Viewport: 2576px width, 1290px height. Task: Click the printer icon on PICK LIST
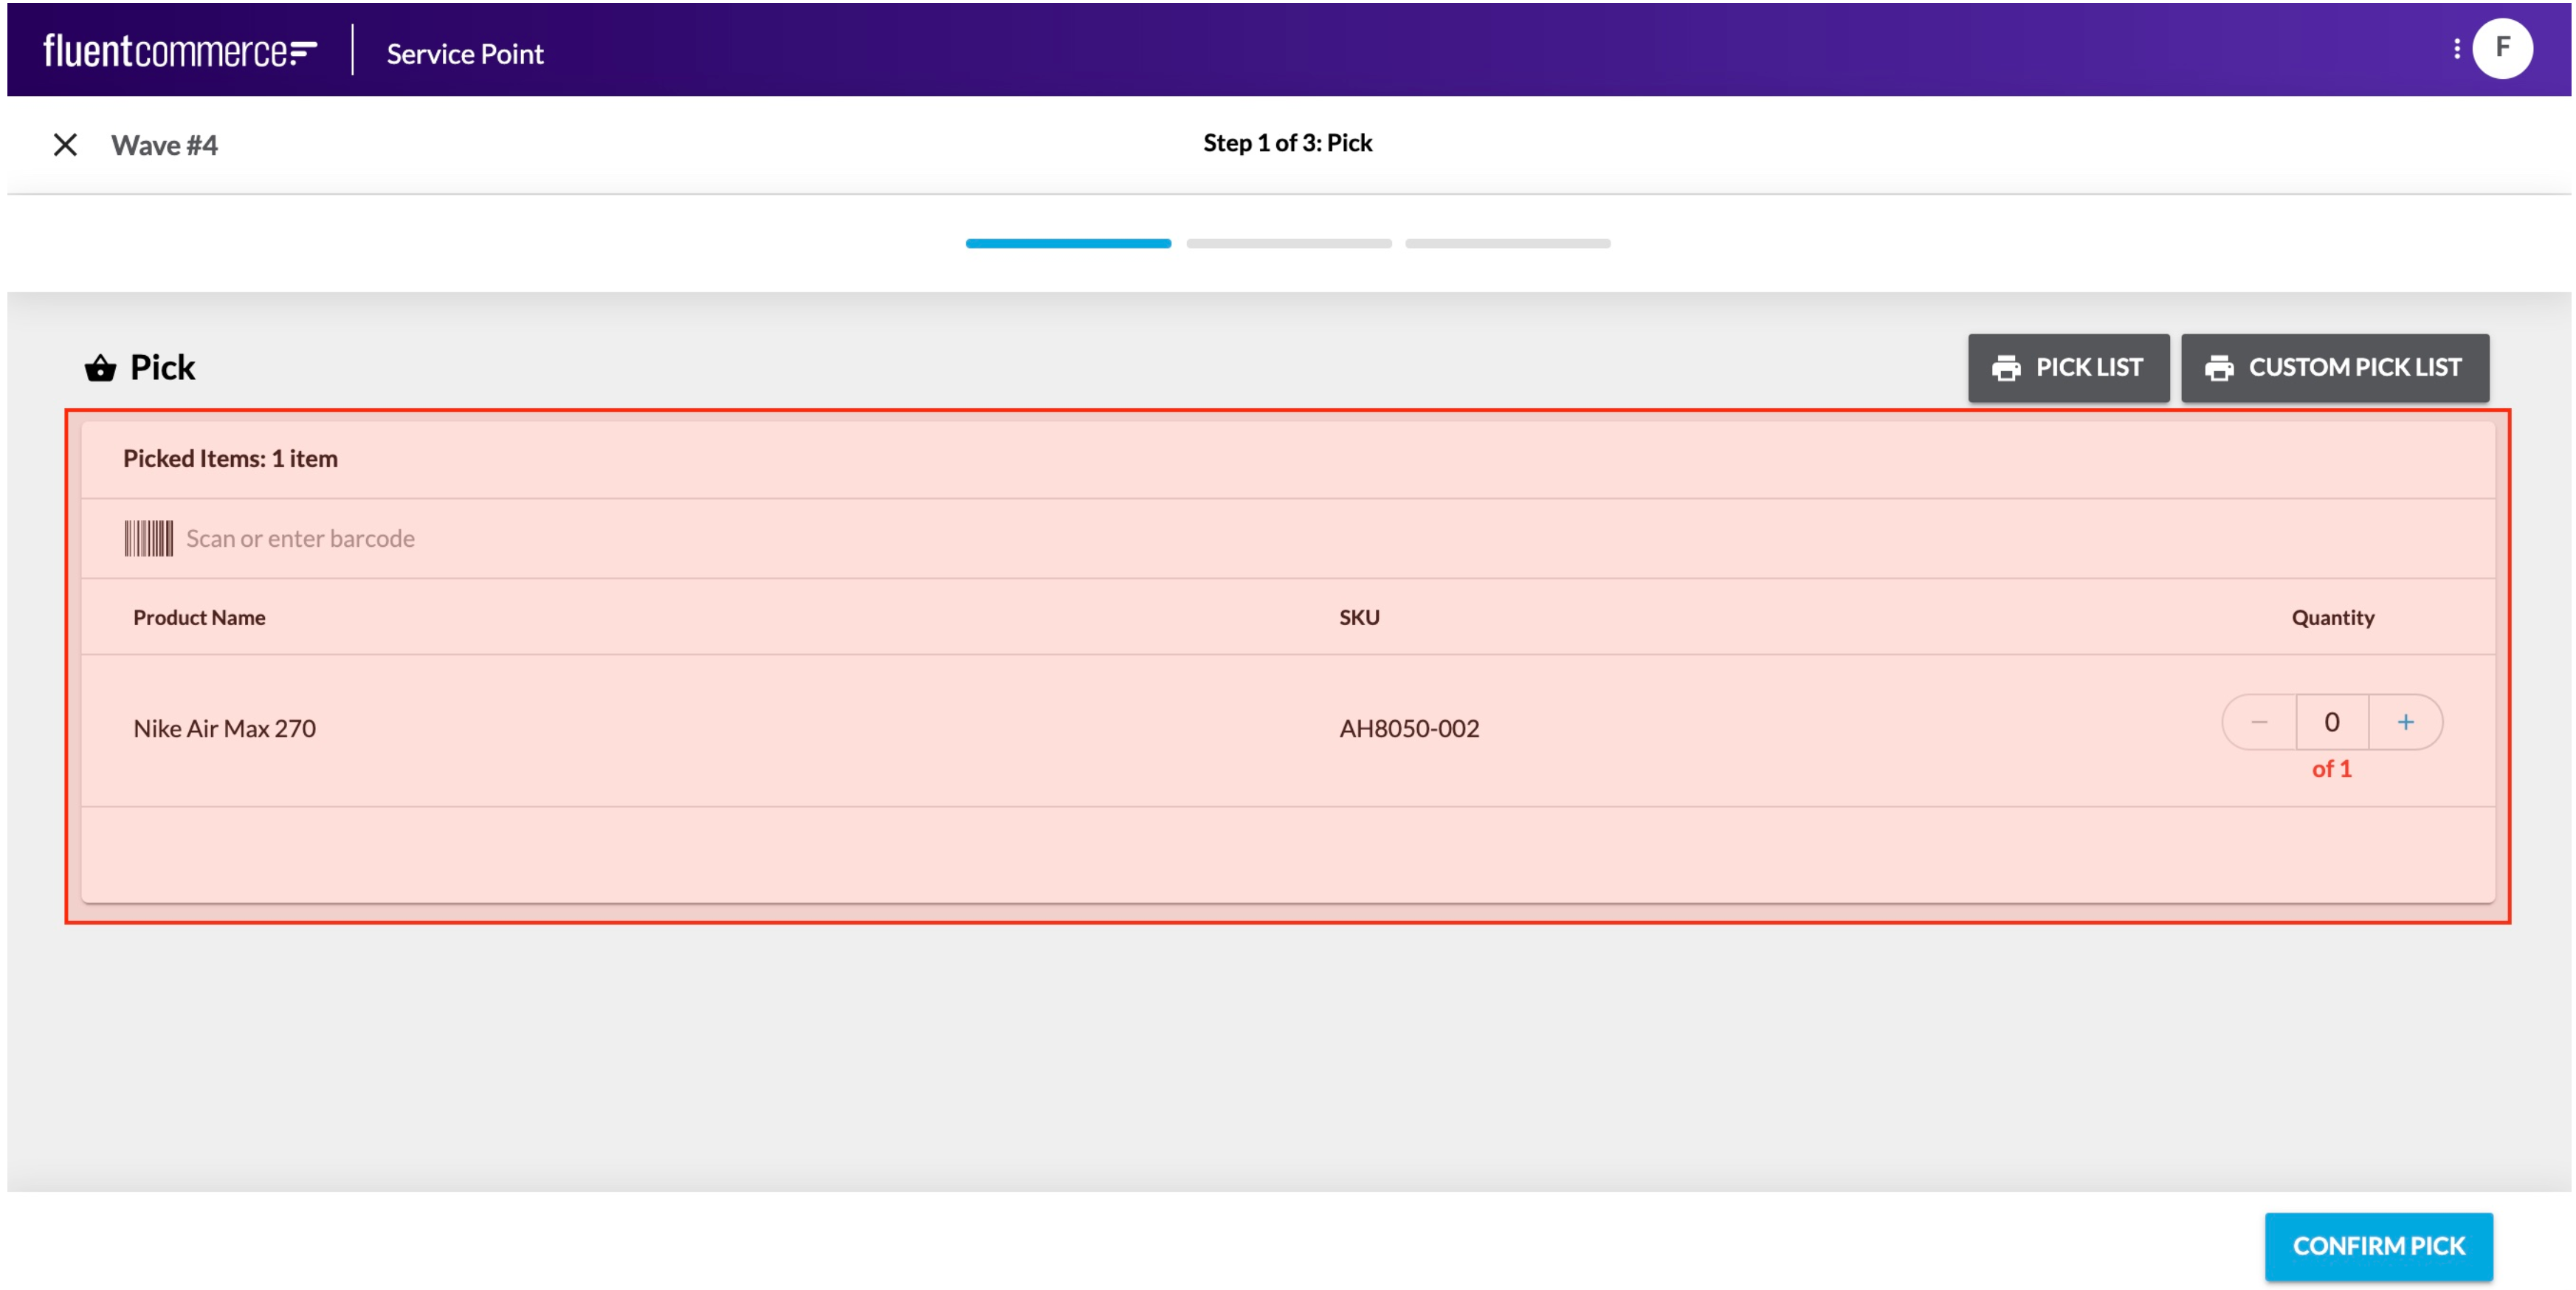point(2005,367)
